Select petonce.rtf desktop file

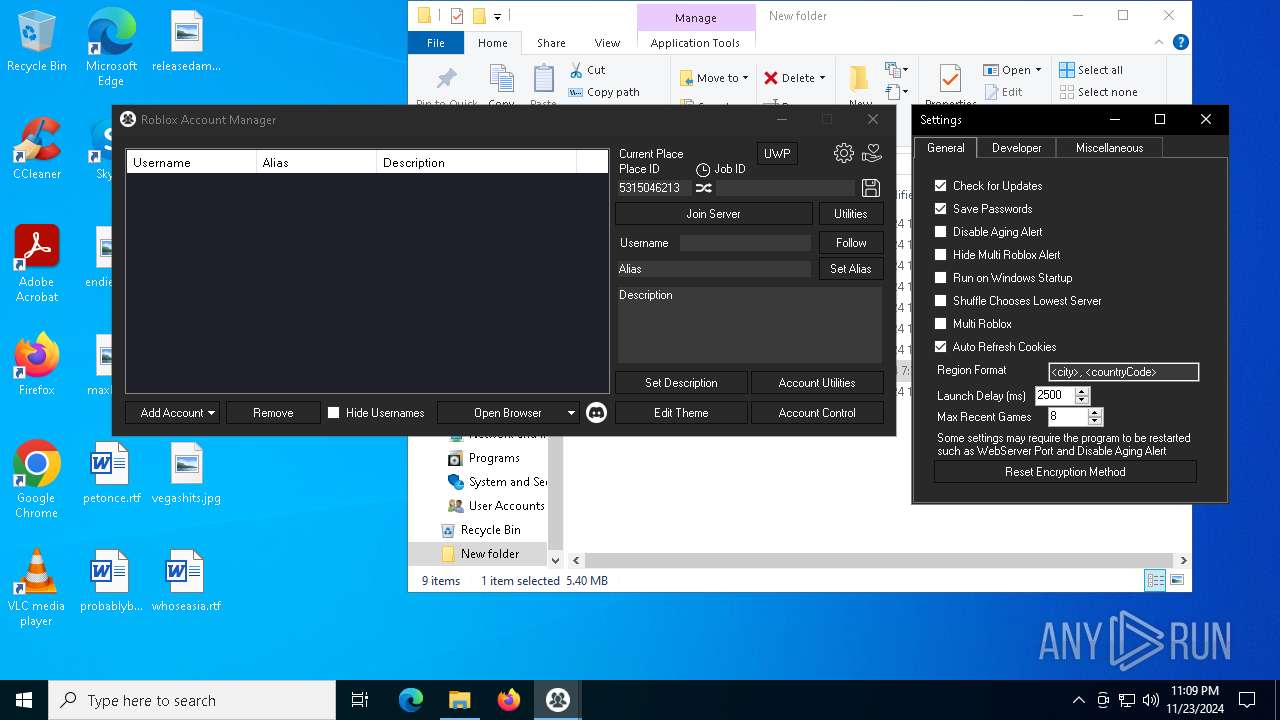[111, 474]
